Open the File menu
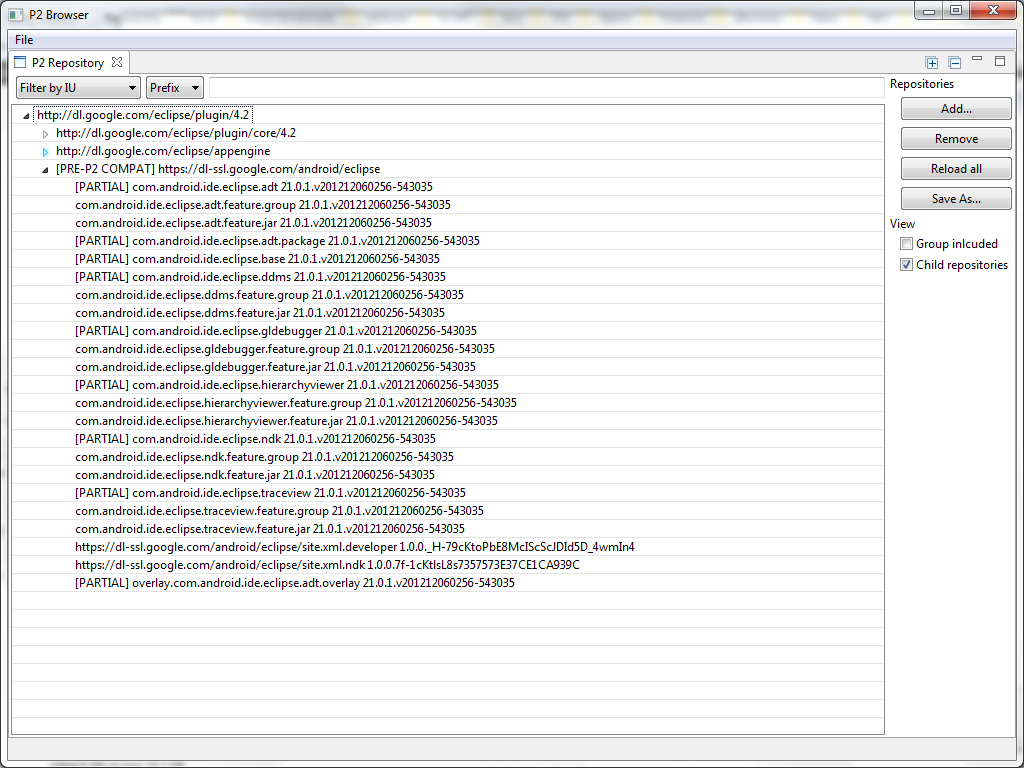 click(24, 40)
